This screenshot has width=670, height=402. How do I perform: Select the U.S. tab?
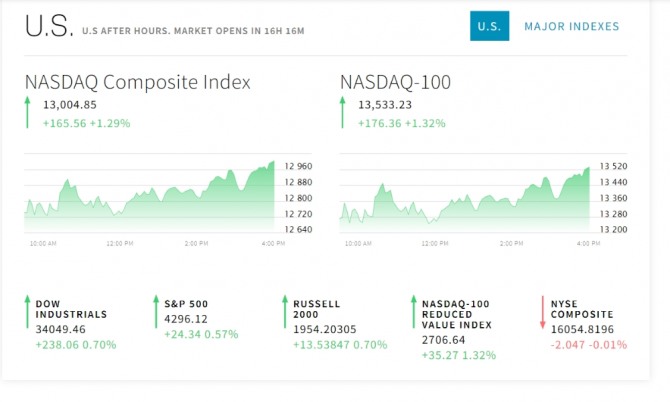pos(489,26)
